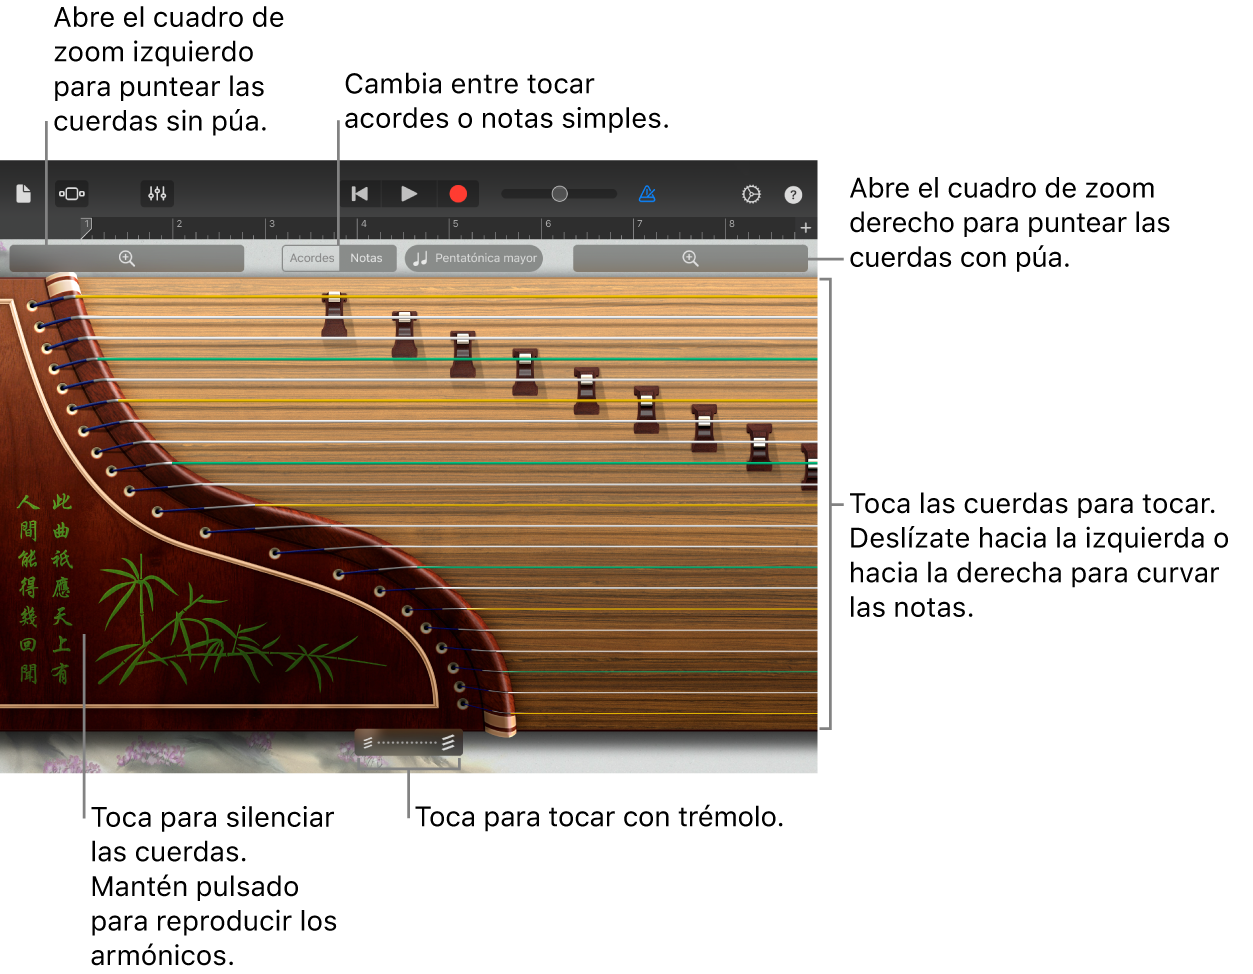Enable the metronome
1253x974 pixels.
647,193
